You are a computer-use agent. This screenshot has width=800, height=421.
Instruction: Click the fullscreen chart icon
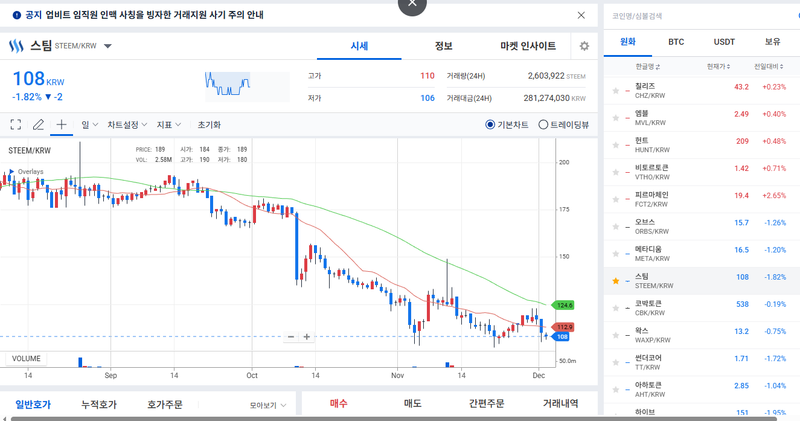[15, 125]
